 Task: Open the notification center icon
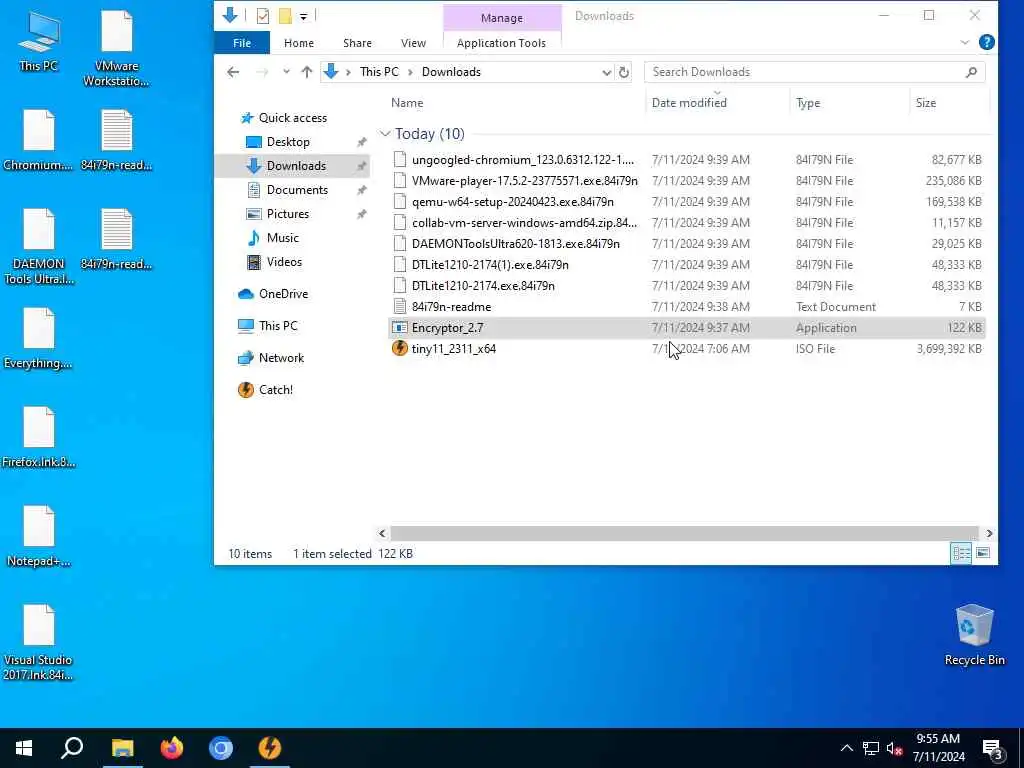pos(993,749)
